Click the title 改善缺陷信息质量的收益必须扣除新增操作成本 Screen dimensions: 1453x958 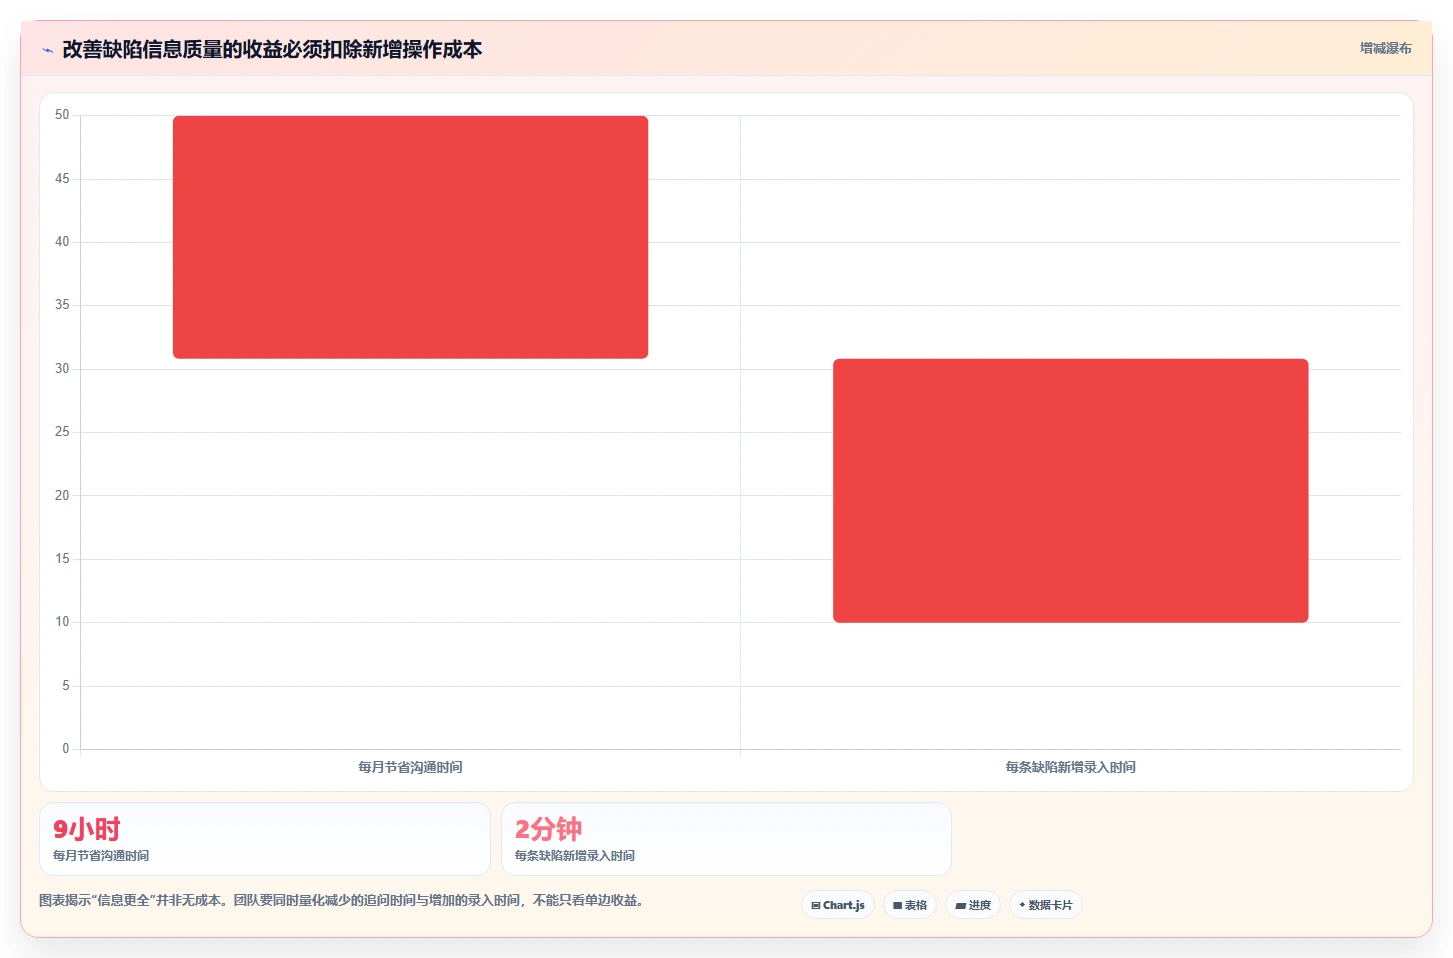(272, 49)
